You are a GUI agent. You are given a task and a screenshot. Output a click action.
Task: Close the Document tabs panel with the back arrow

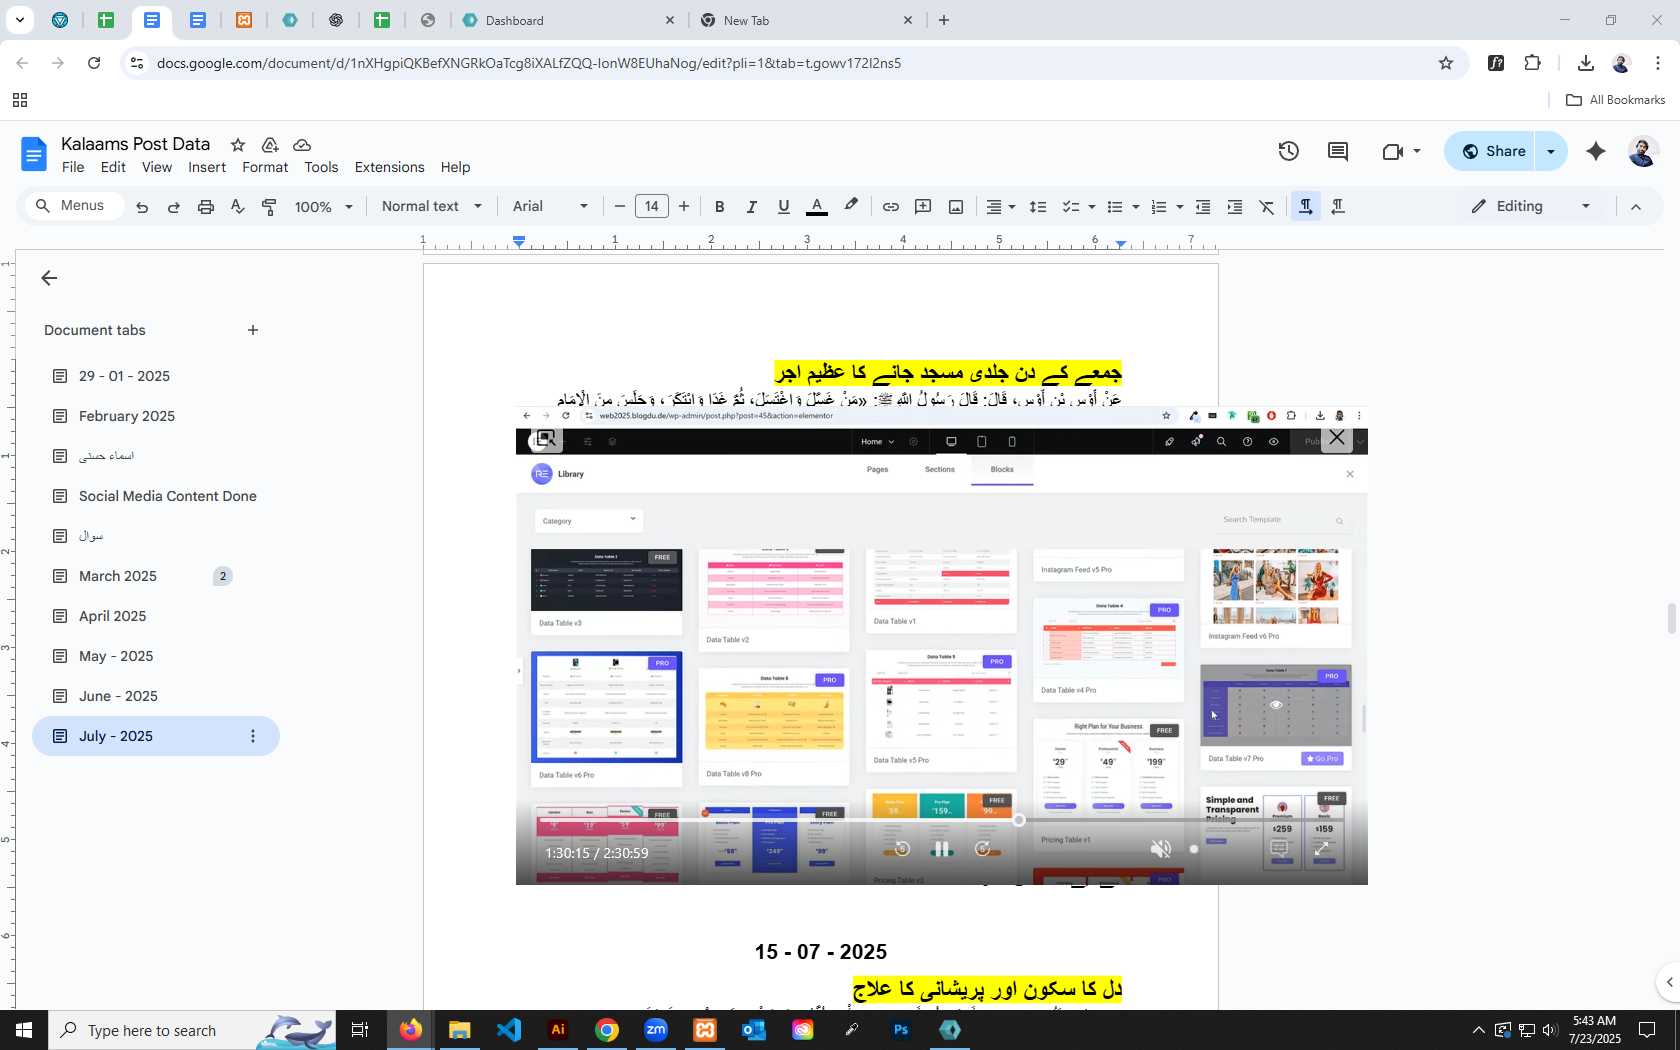click(49, 278)
